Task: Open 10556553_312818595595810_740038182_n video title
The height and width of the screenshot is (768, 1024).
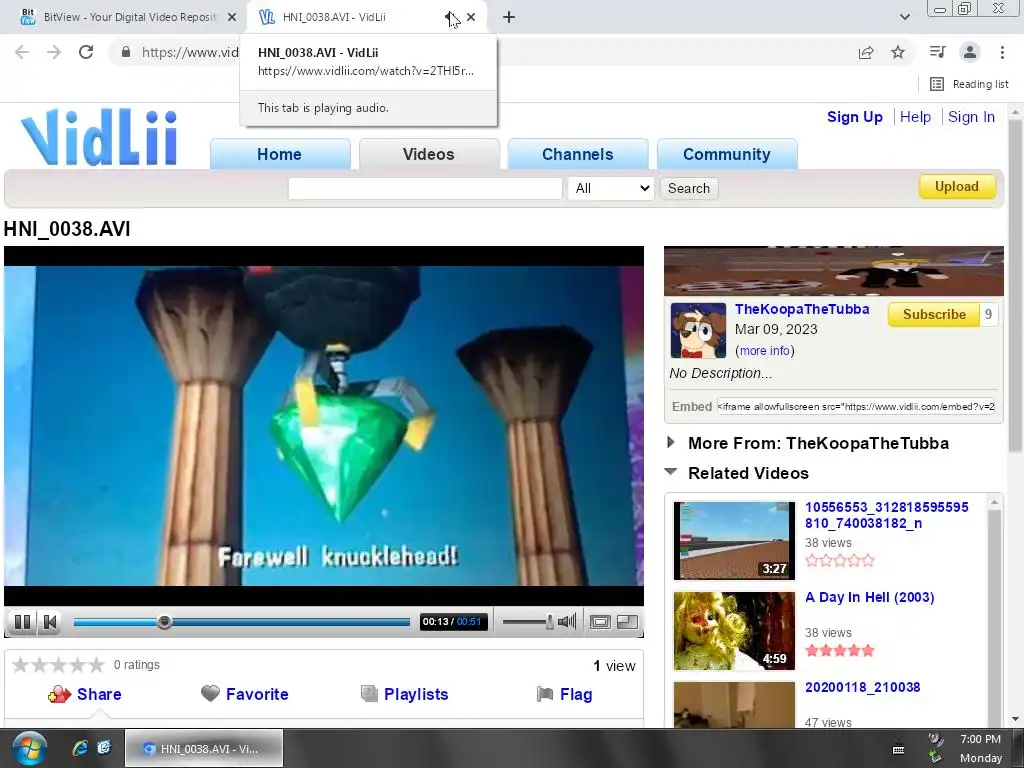Action: (887, 515)
